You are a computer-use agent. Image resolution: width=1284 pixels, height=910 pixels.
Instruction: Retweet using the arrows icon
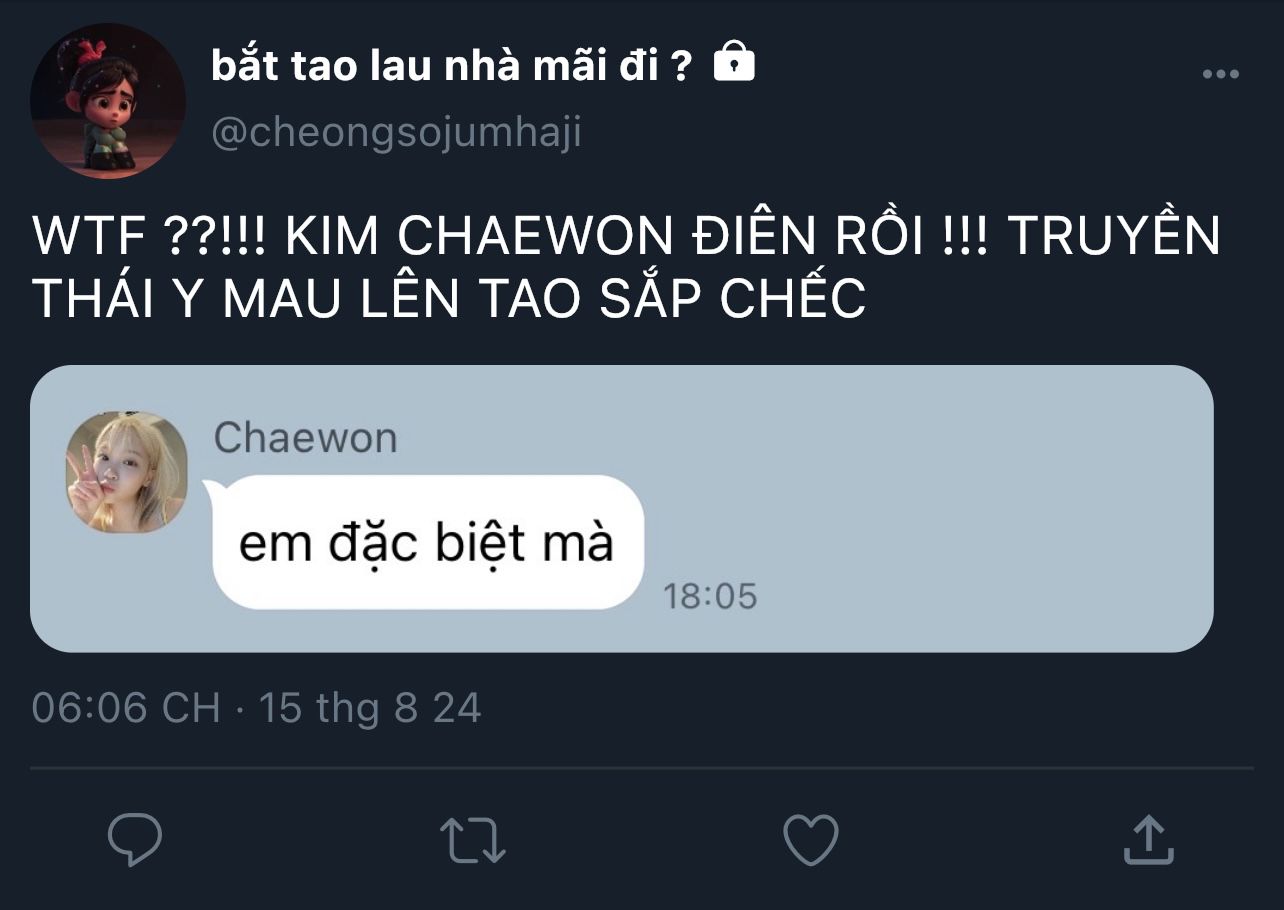point(473,840)
